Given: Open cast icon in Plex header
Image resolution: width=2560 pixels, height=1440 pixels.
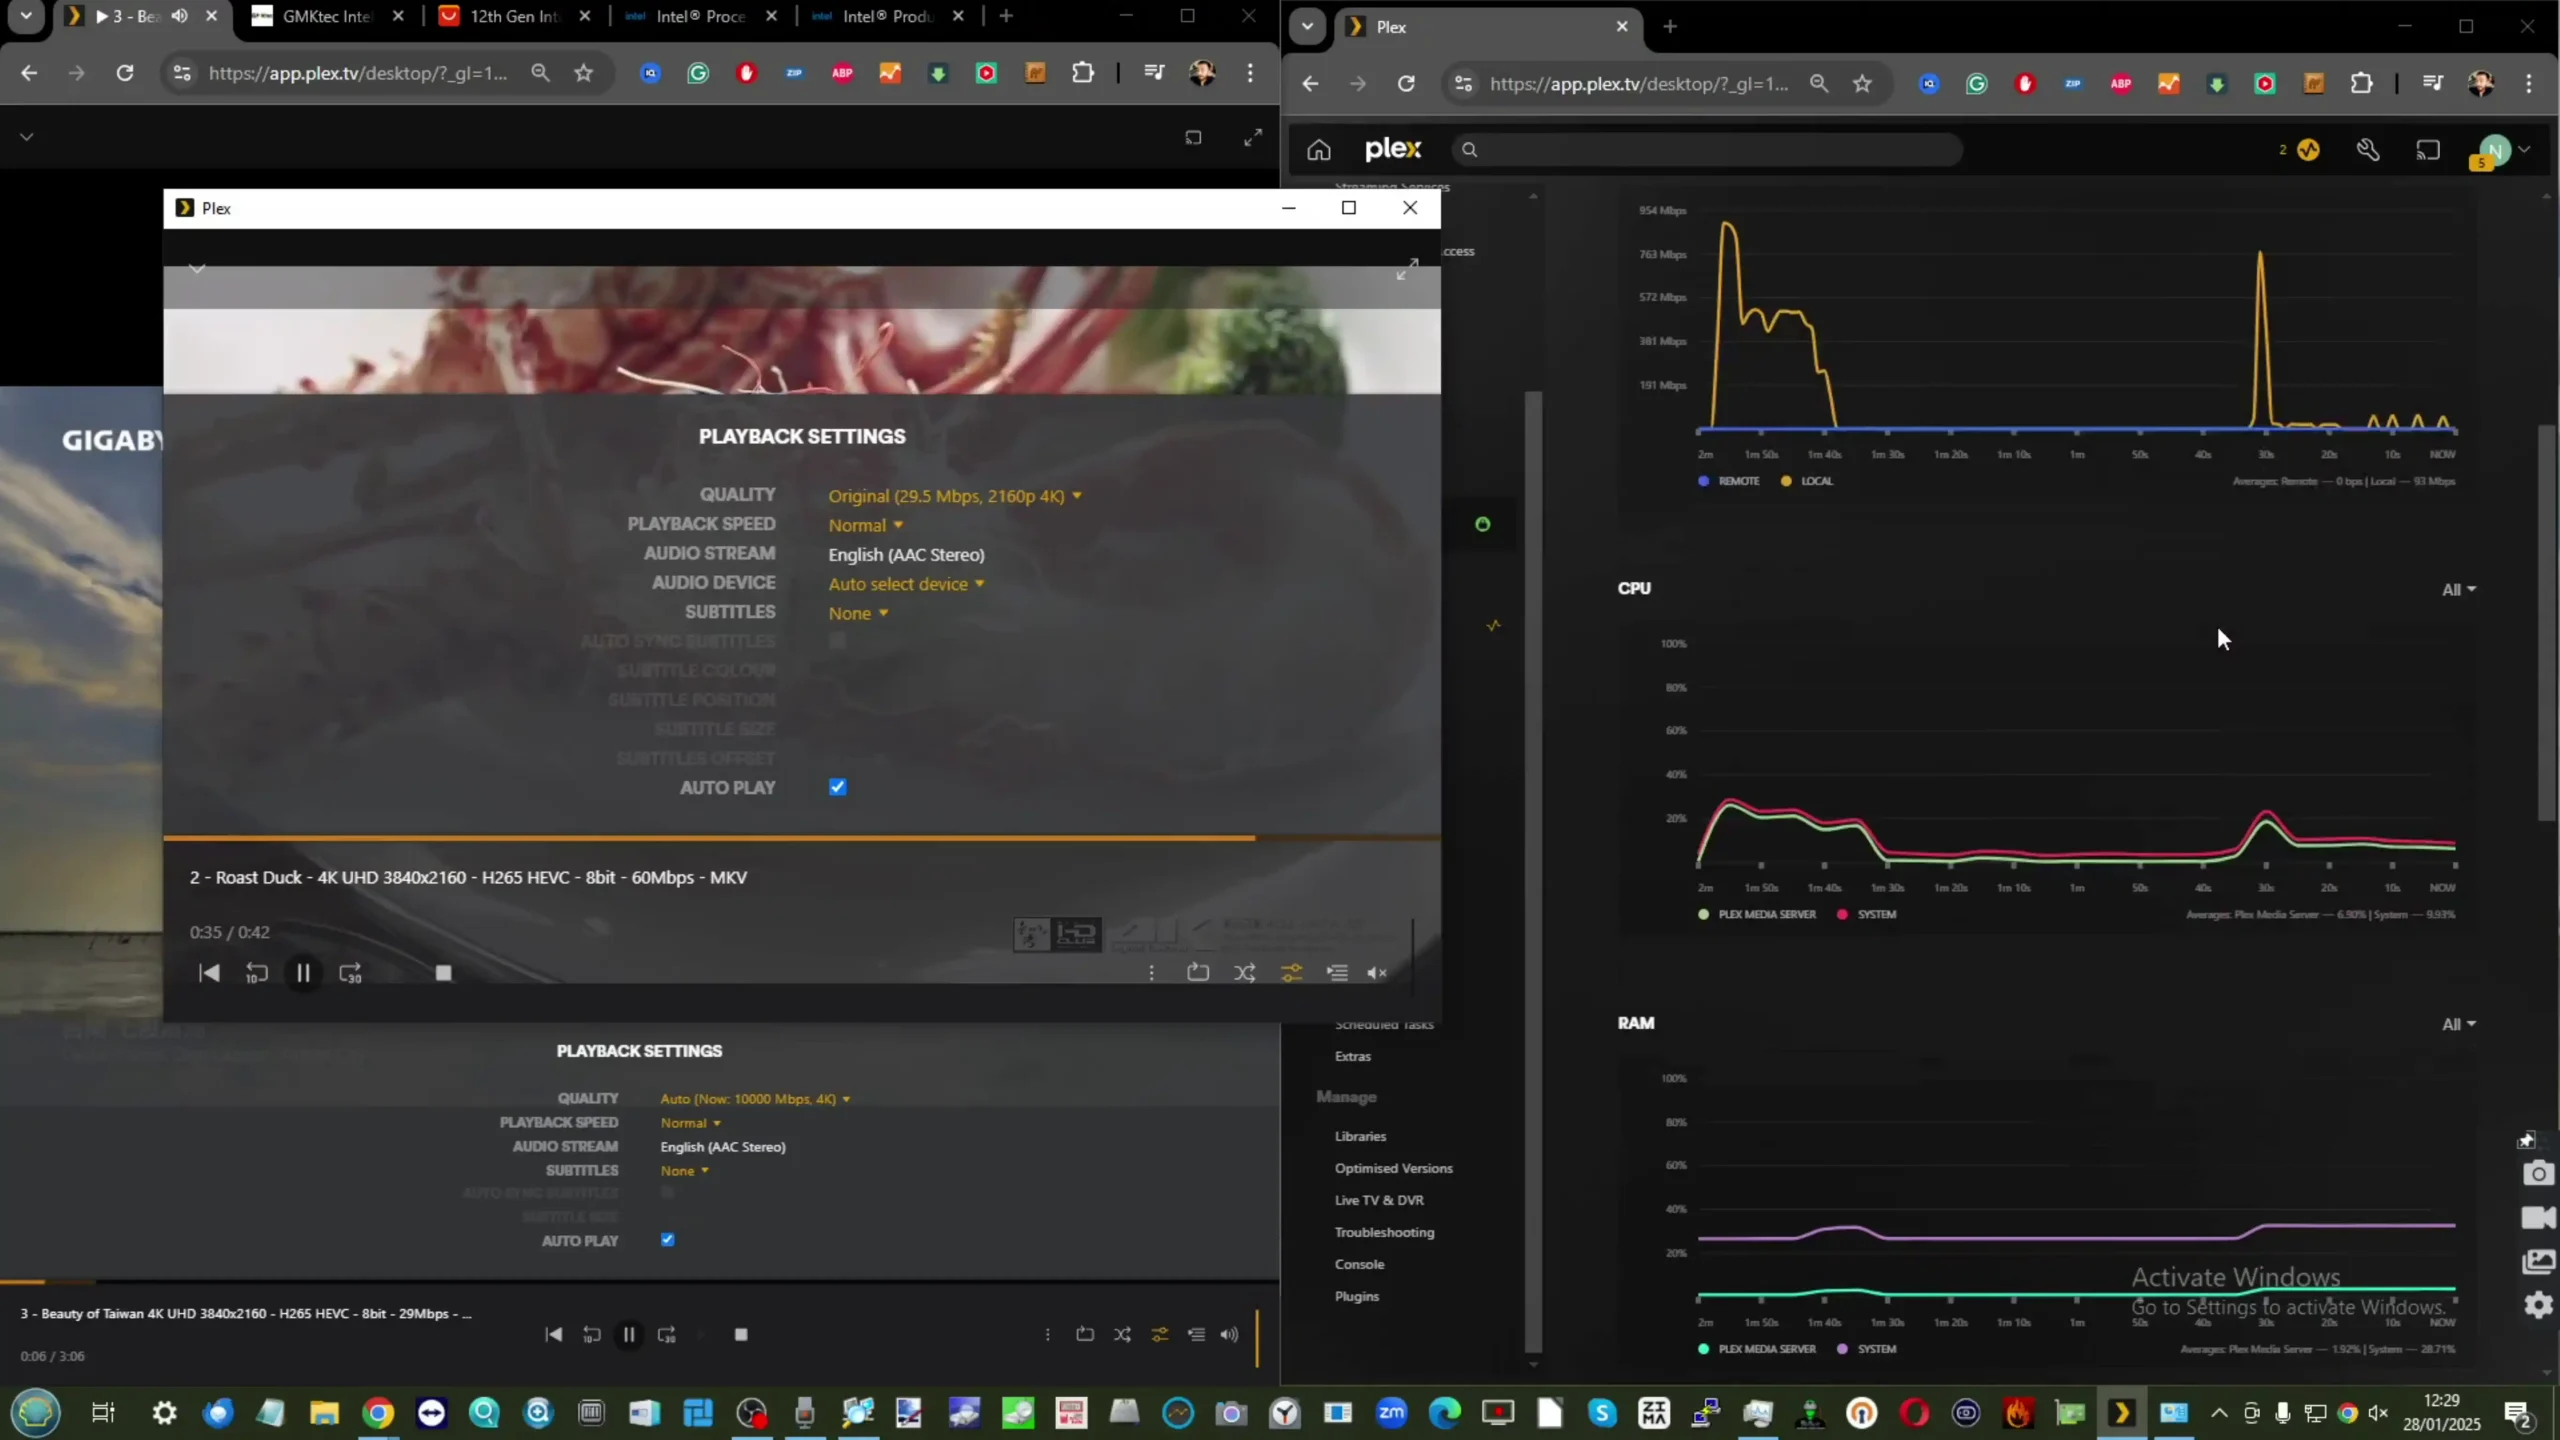Looking at the screenshot, I should (2428, 149).
